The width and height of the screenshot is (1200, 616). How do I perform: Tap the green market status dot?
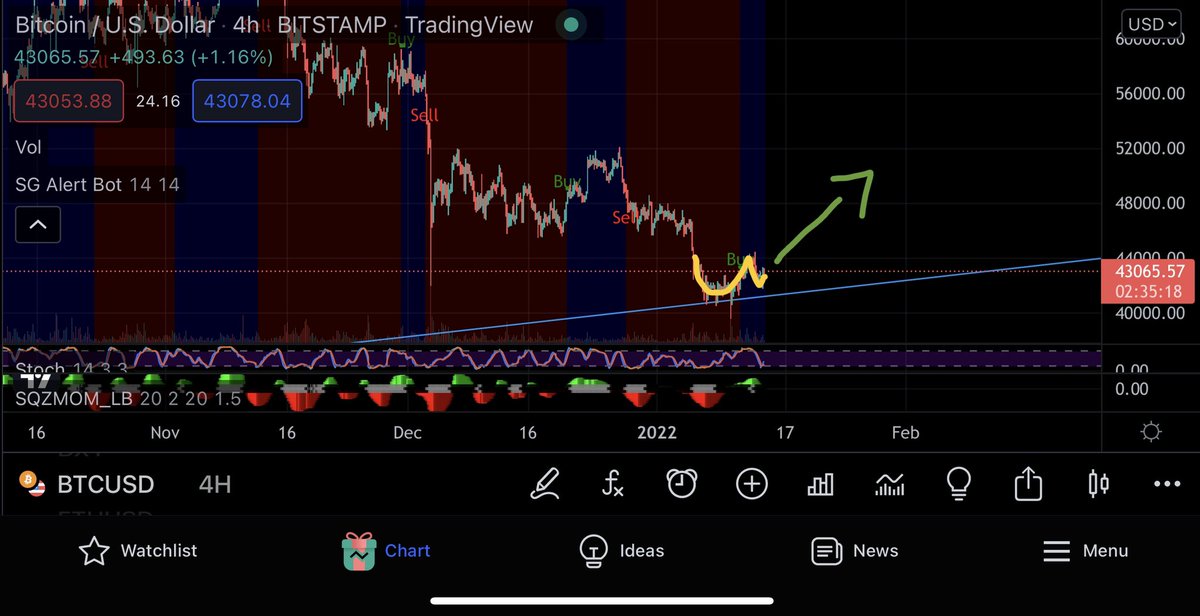(570, 25)
